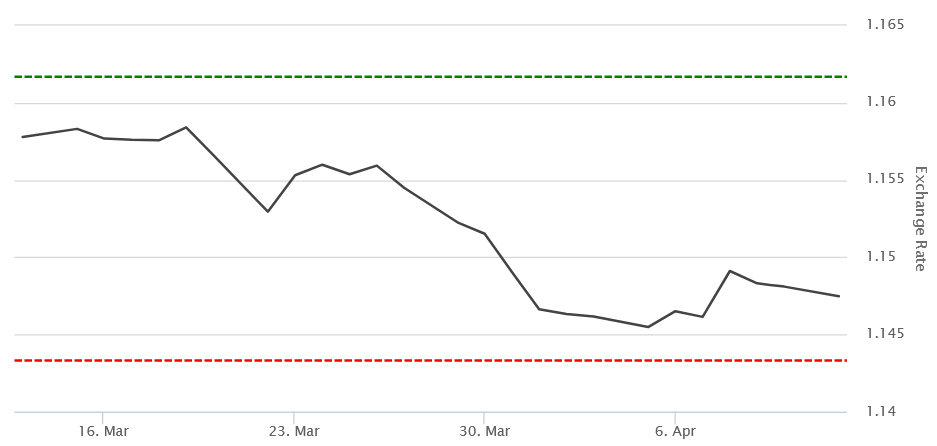Click the first data point of the rate line
Screen dimensions: 937x446
click(22, 137)
